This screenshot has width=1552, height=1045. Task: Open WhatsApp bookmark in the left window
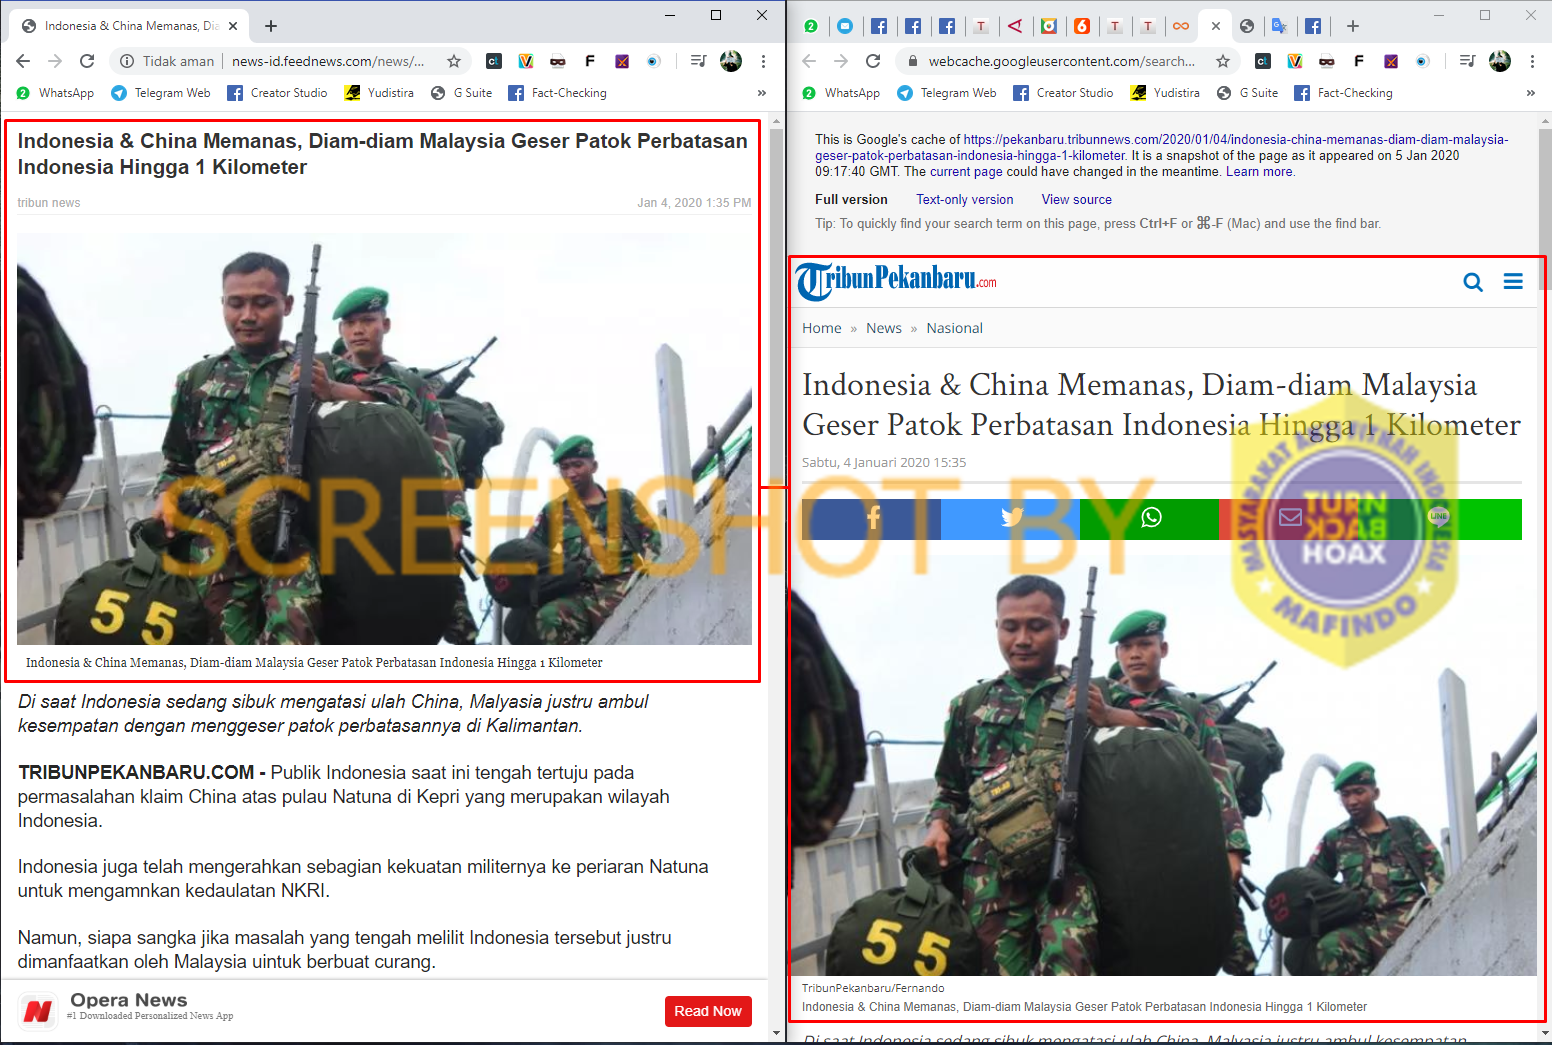coord(56,93)
